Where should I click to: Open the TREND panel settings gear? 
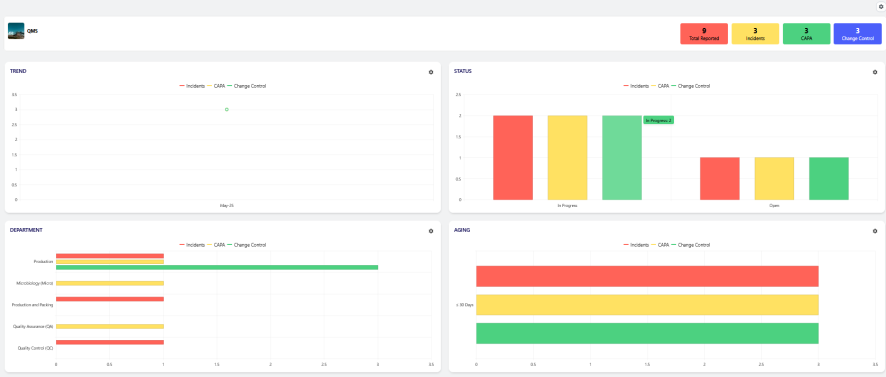click(x=431, y=72)
